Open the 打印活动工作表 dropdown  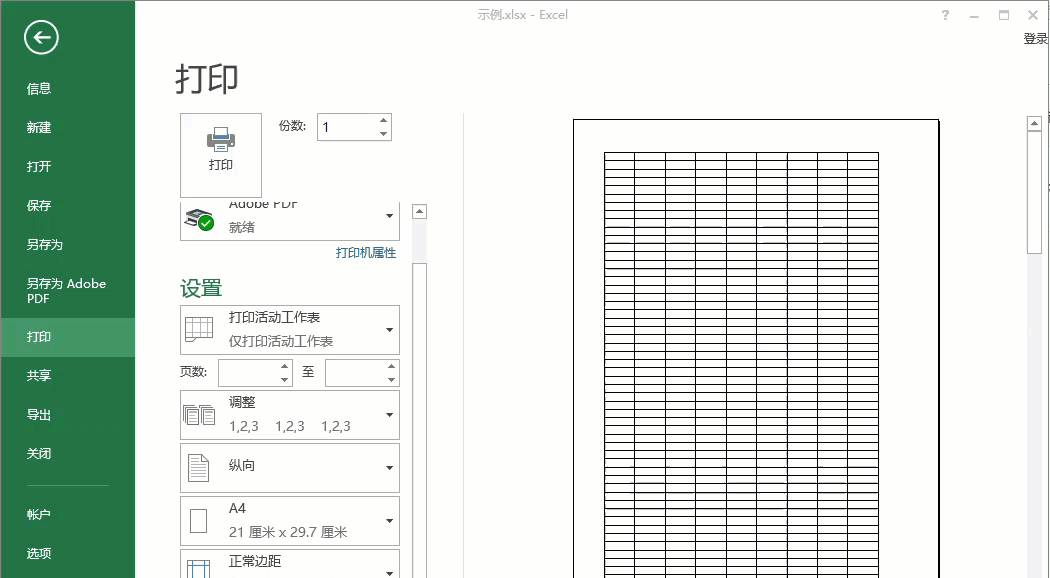389,330
